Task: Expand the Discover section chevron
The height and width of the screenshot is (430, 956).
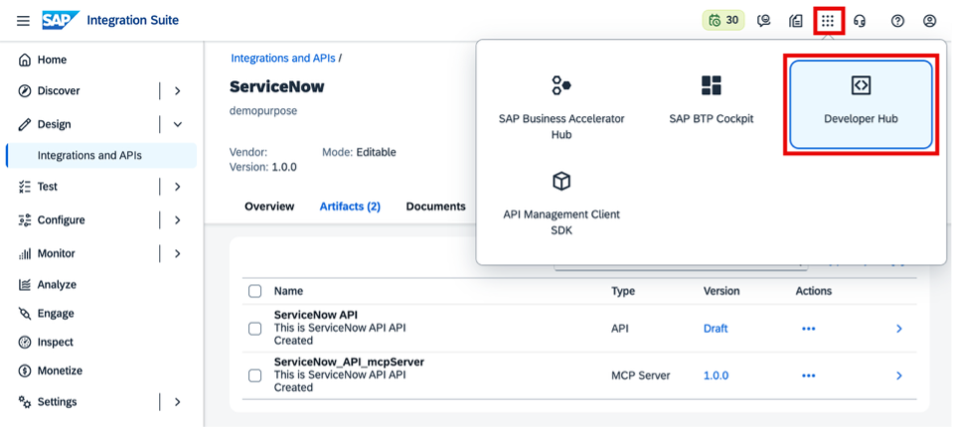Action: tap(177, 91)
